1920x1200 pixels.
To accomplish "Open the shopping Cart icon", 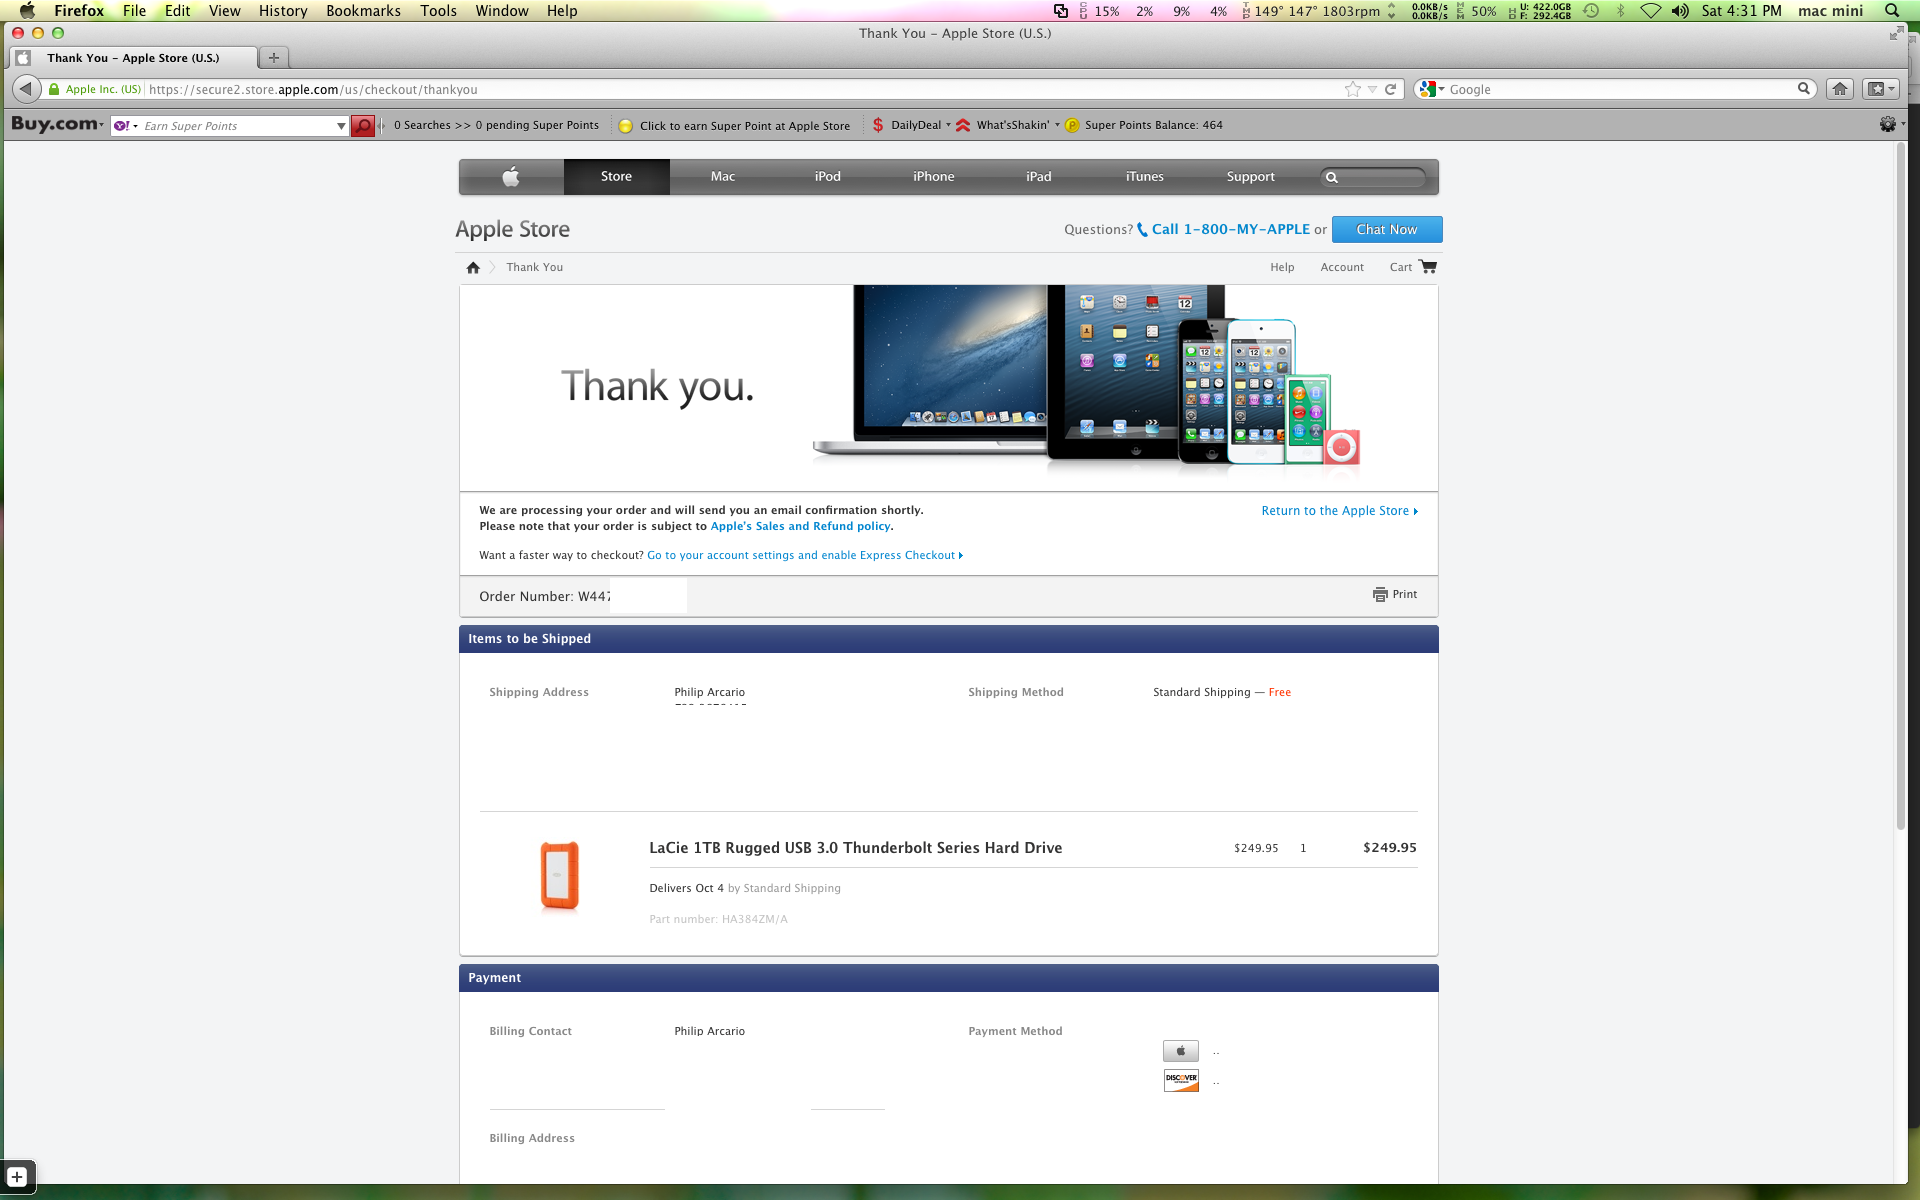I will (1428, 267).
